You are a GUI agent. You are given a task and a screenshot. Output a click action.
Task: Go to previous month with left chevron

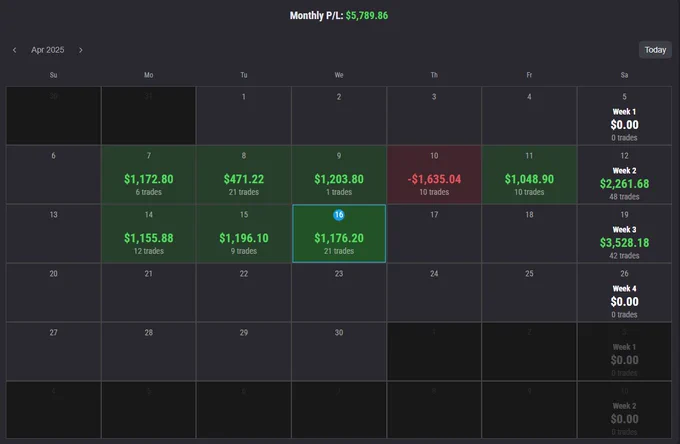pyautogui.click(x=14, y=50)
